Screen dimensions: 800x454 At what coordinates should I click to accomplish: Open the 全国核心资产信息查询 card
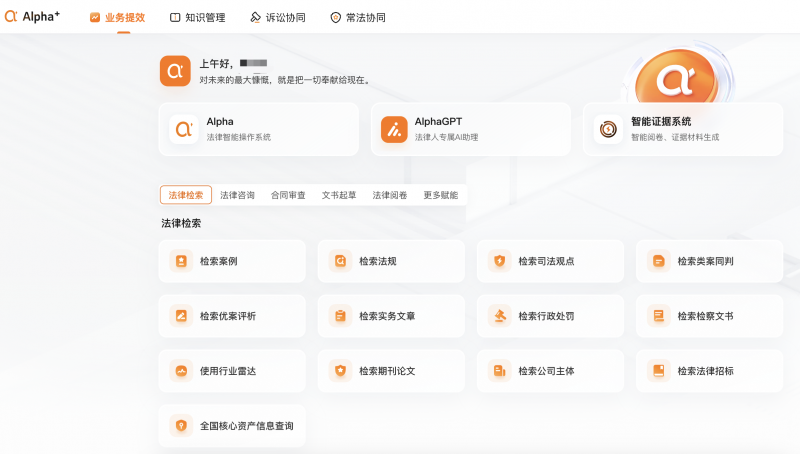tap(232, 426)
